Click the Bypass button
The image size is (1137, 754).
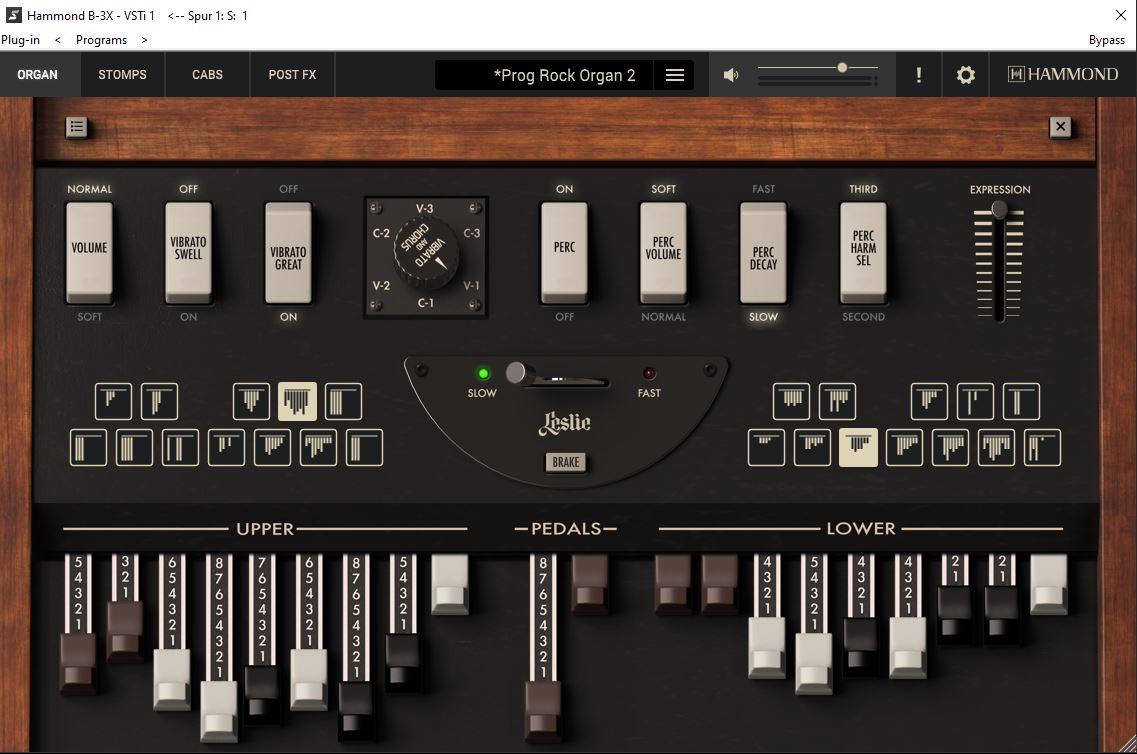pos(1107,40)
